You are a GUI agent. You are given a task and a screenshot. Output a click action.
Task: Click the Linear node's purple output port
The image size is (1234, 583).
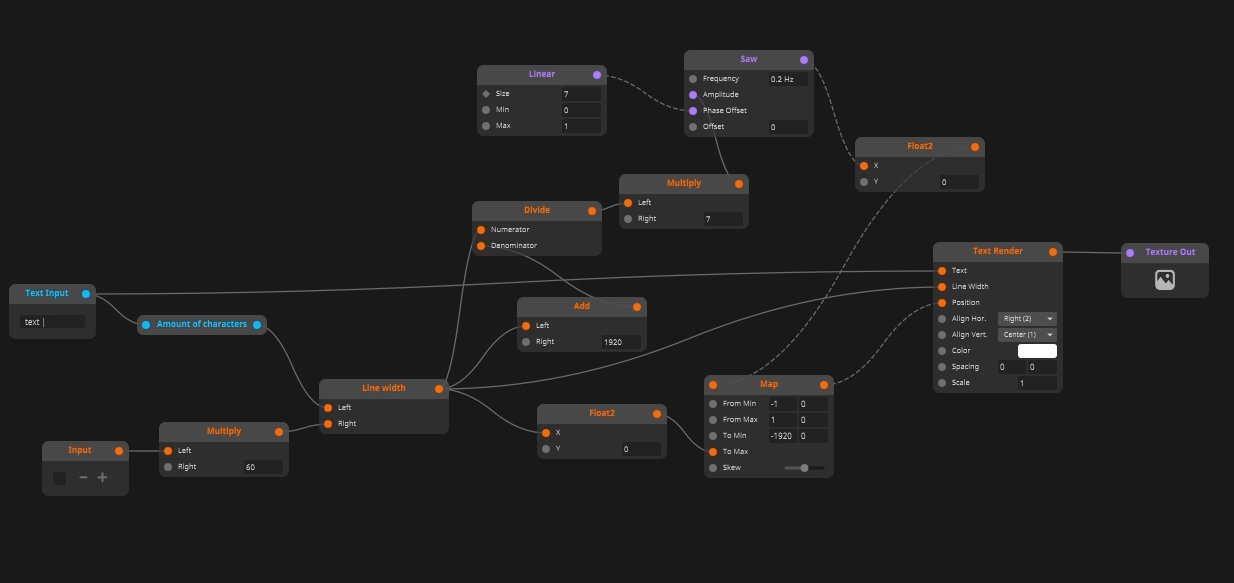(597, 75)
